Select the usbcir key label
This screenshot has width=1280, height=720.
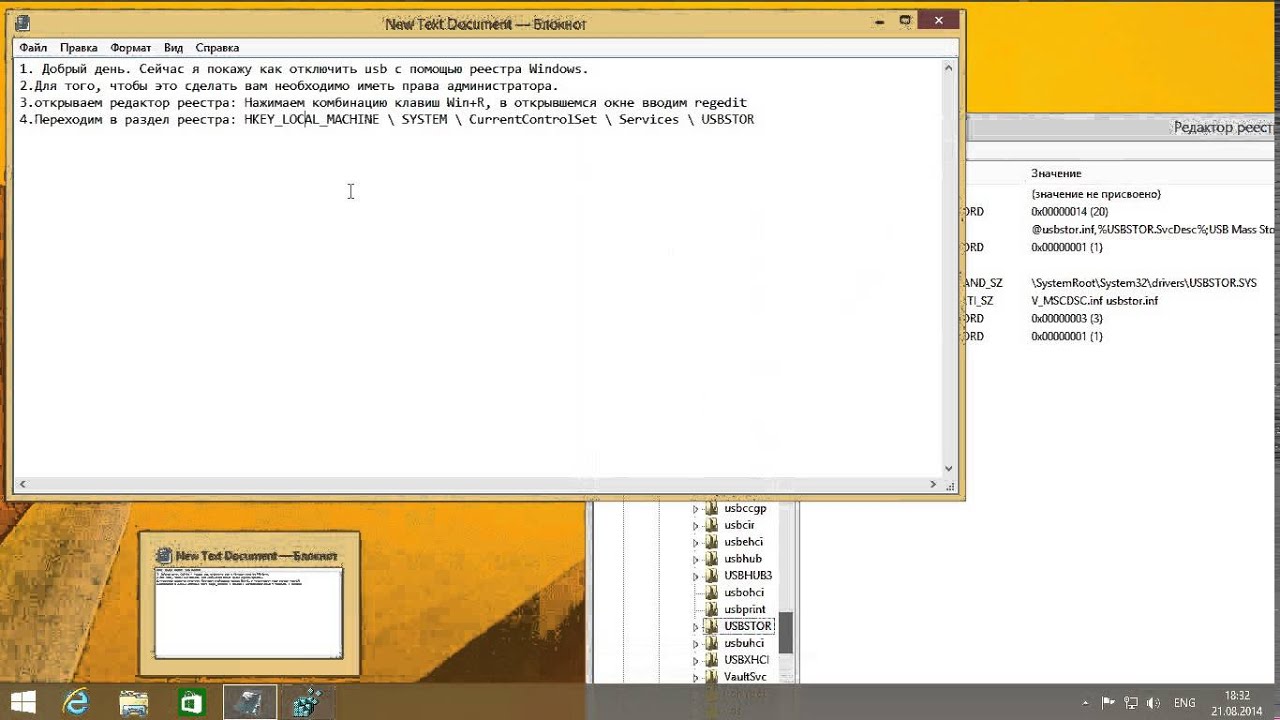coord(740,525)
